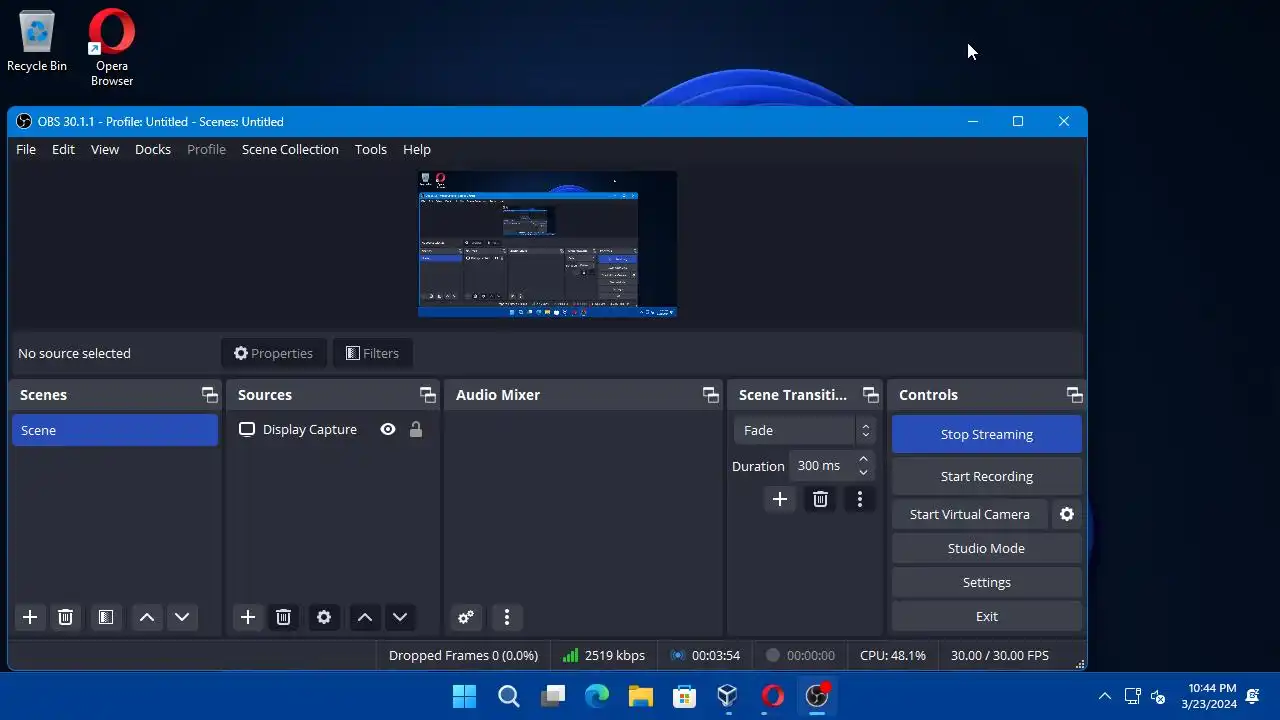The width and height of the screenshot is (1280, 720).
Task: Click the Filters button
Action: pos(372,353)
